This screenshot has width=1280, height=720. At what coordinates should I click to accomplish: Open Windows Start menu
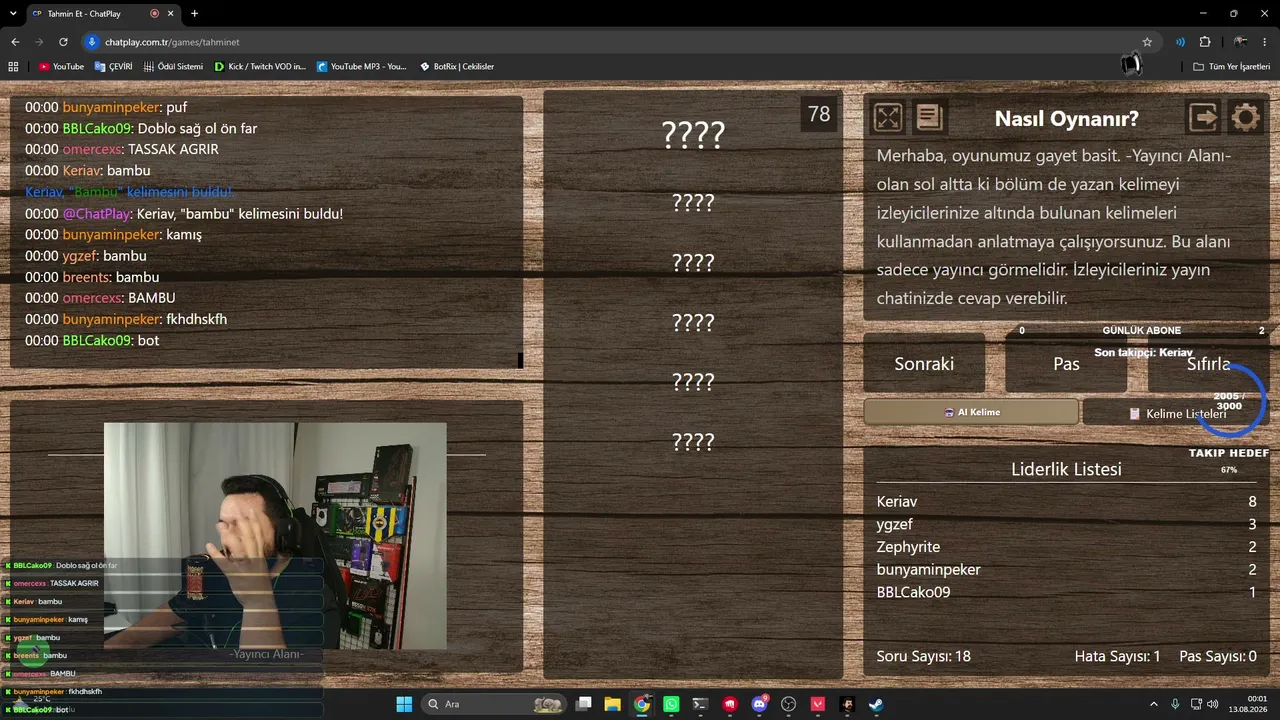(x=404, y=704)
